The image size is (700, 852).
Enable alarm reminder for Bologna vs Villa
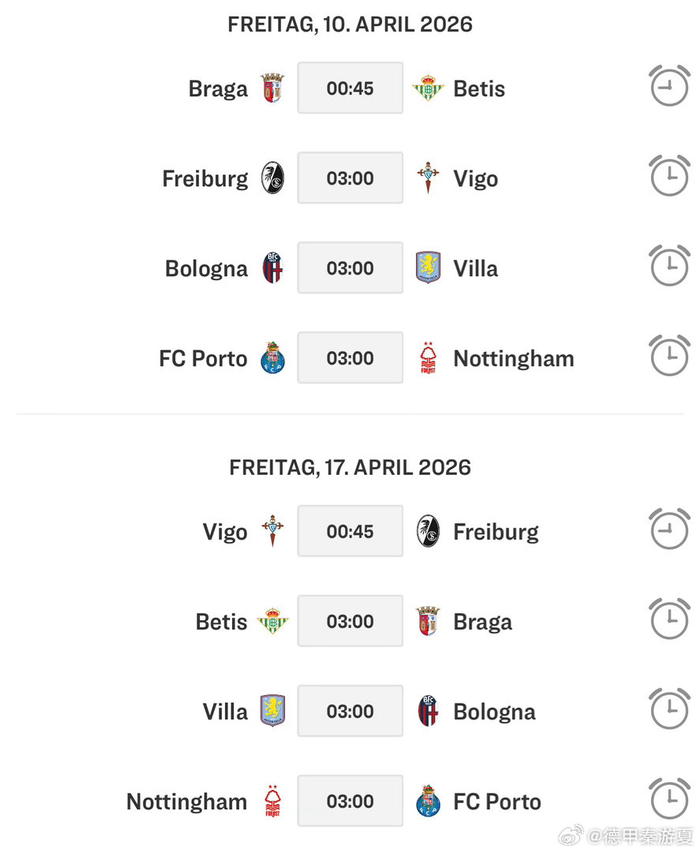[669, 267]
